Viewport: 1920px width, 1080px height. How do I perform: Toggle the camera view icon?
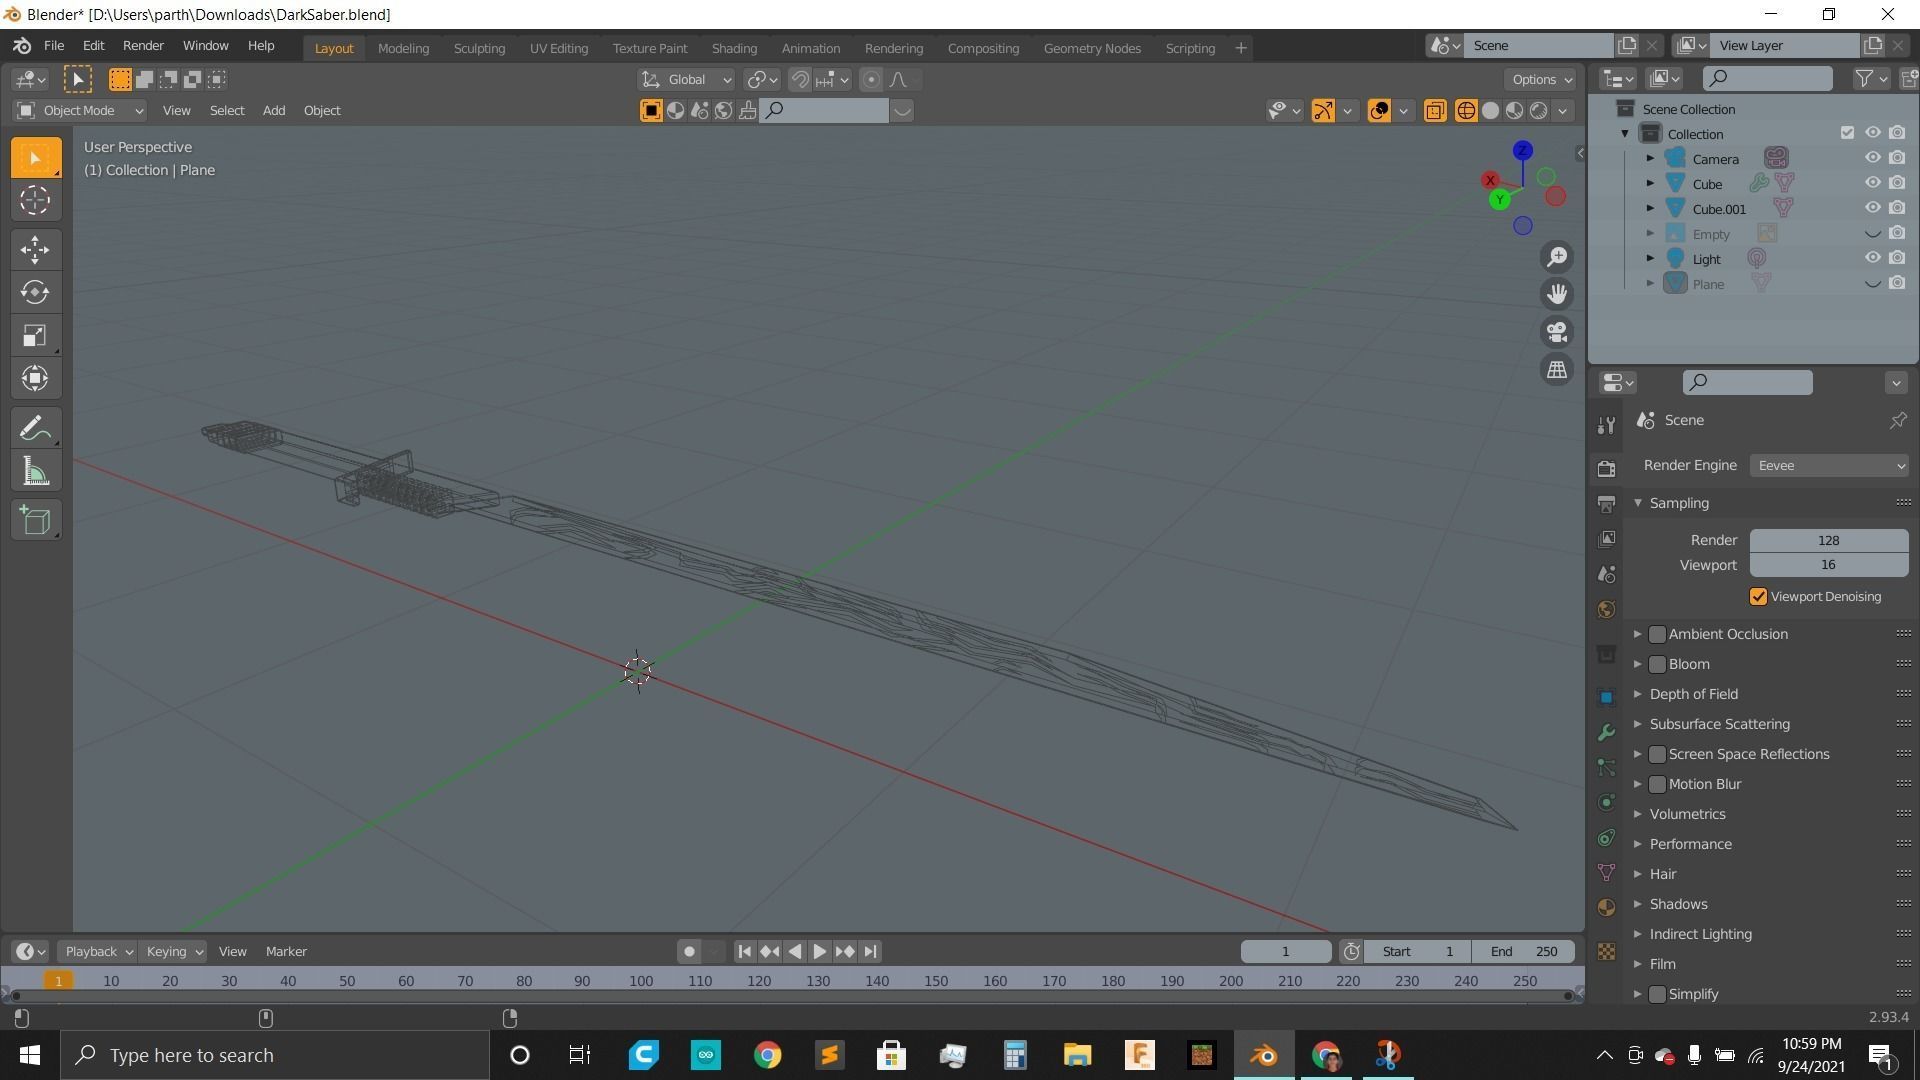(1557, 332)
